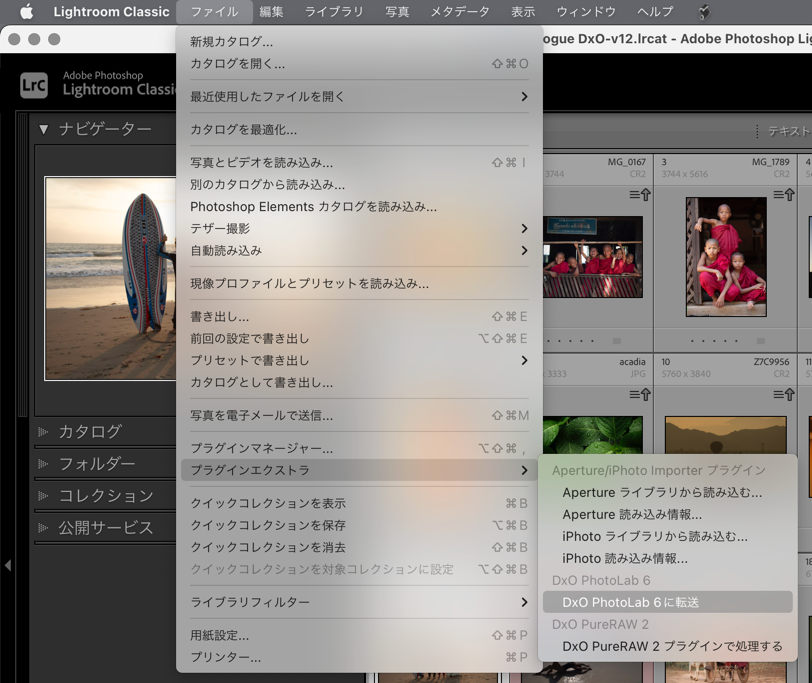Choose 現像プロファイルとプリセットを読み込み...
The image size is (812, 683).
coord(359,283)
